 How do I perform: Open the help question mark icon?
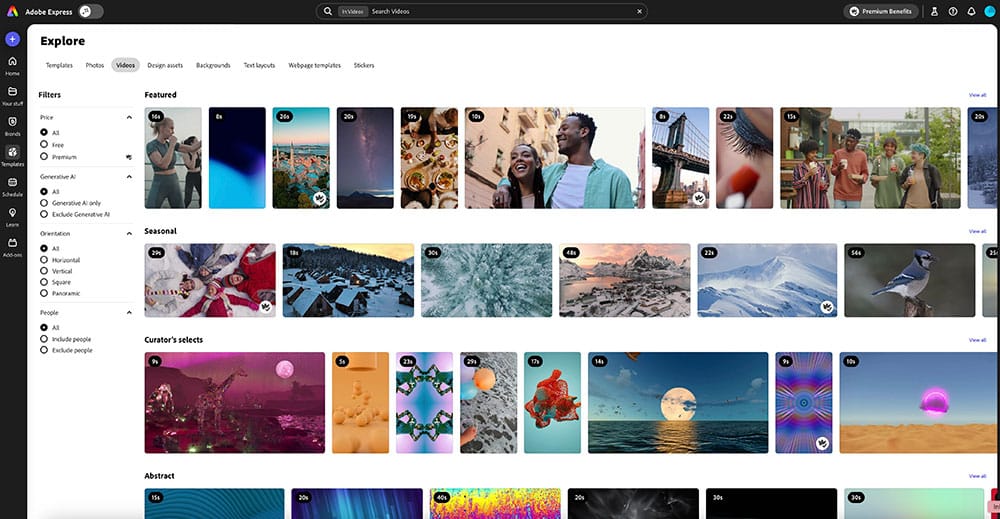[953, 11]
